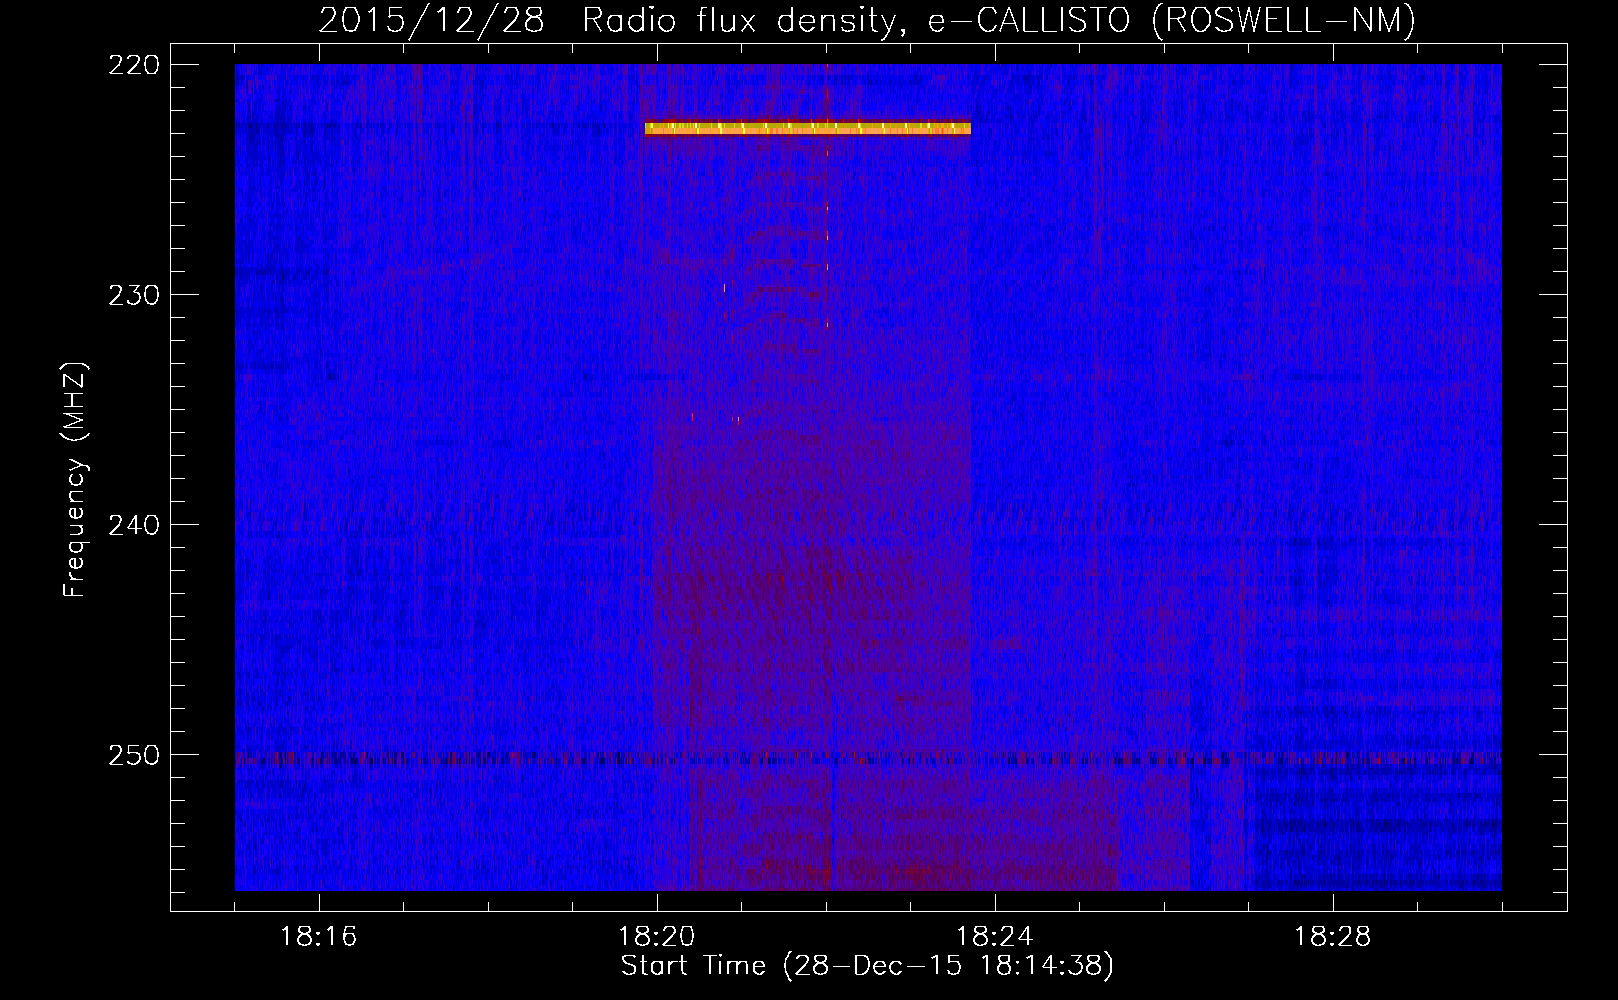Viewport: 1618px width, 1000px height.
Task: Click the plot title mentioning e-CALLISTO (ROSWELL-NM)
Action: coord(867,20)
